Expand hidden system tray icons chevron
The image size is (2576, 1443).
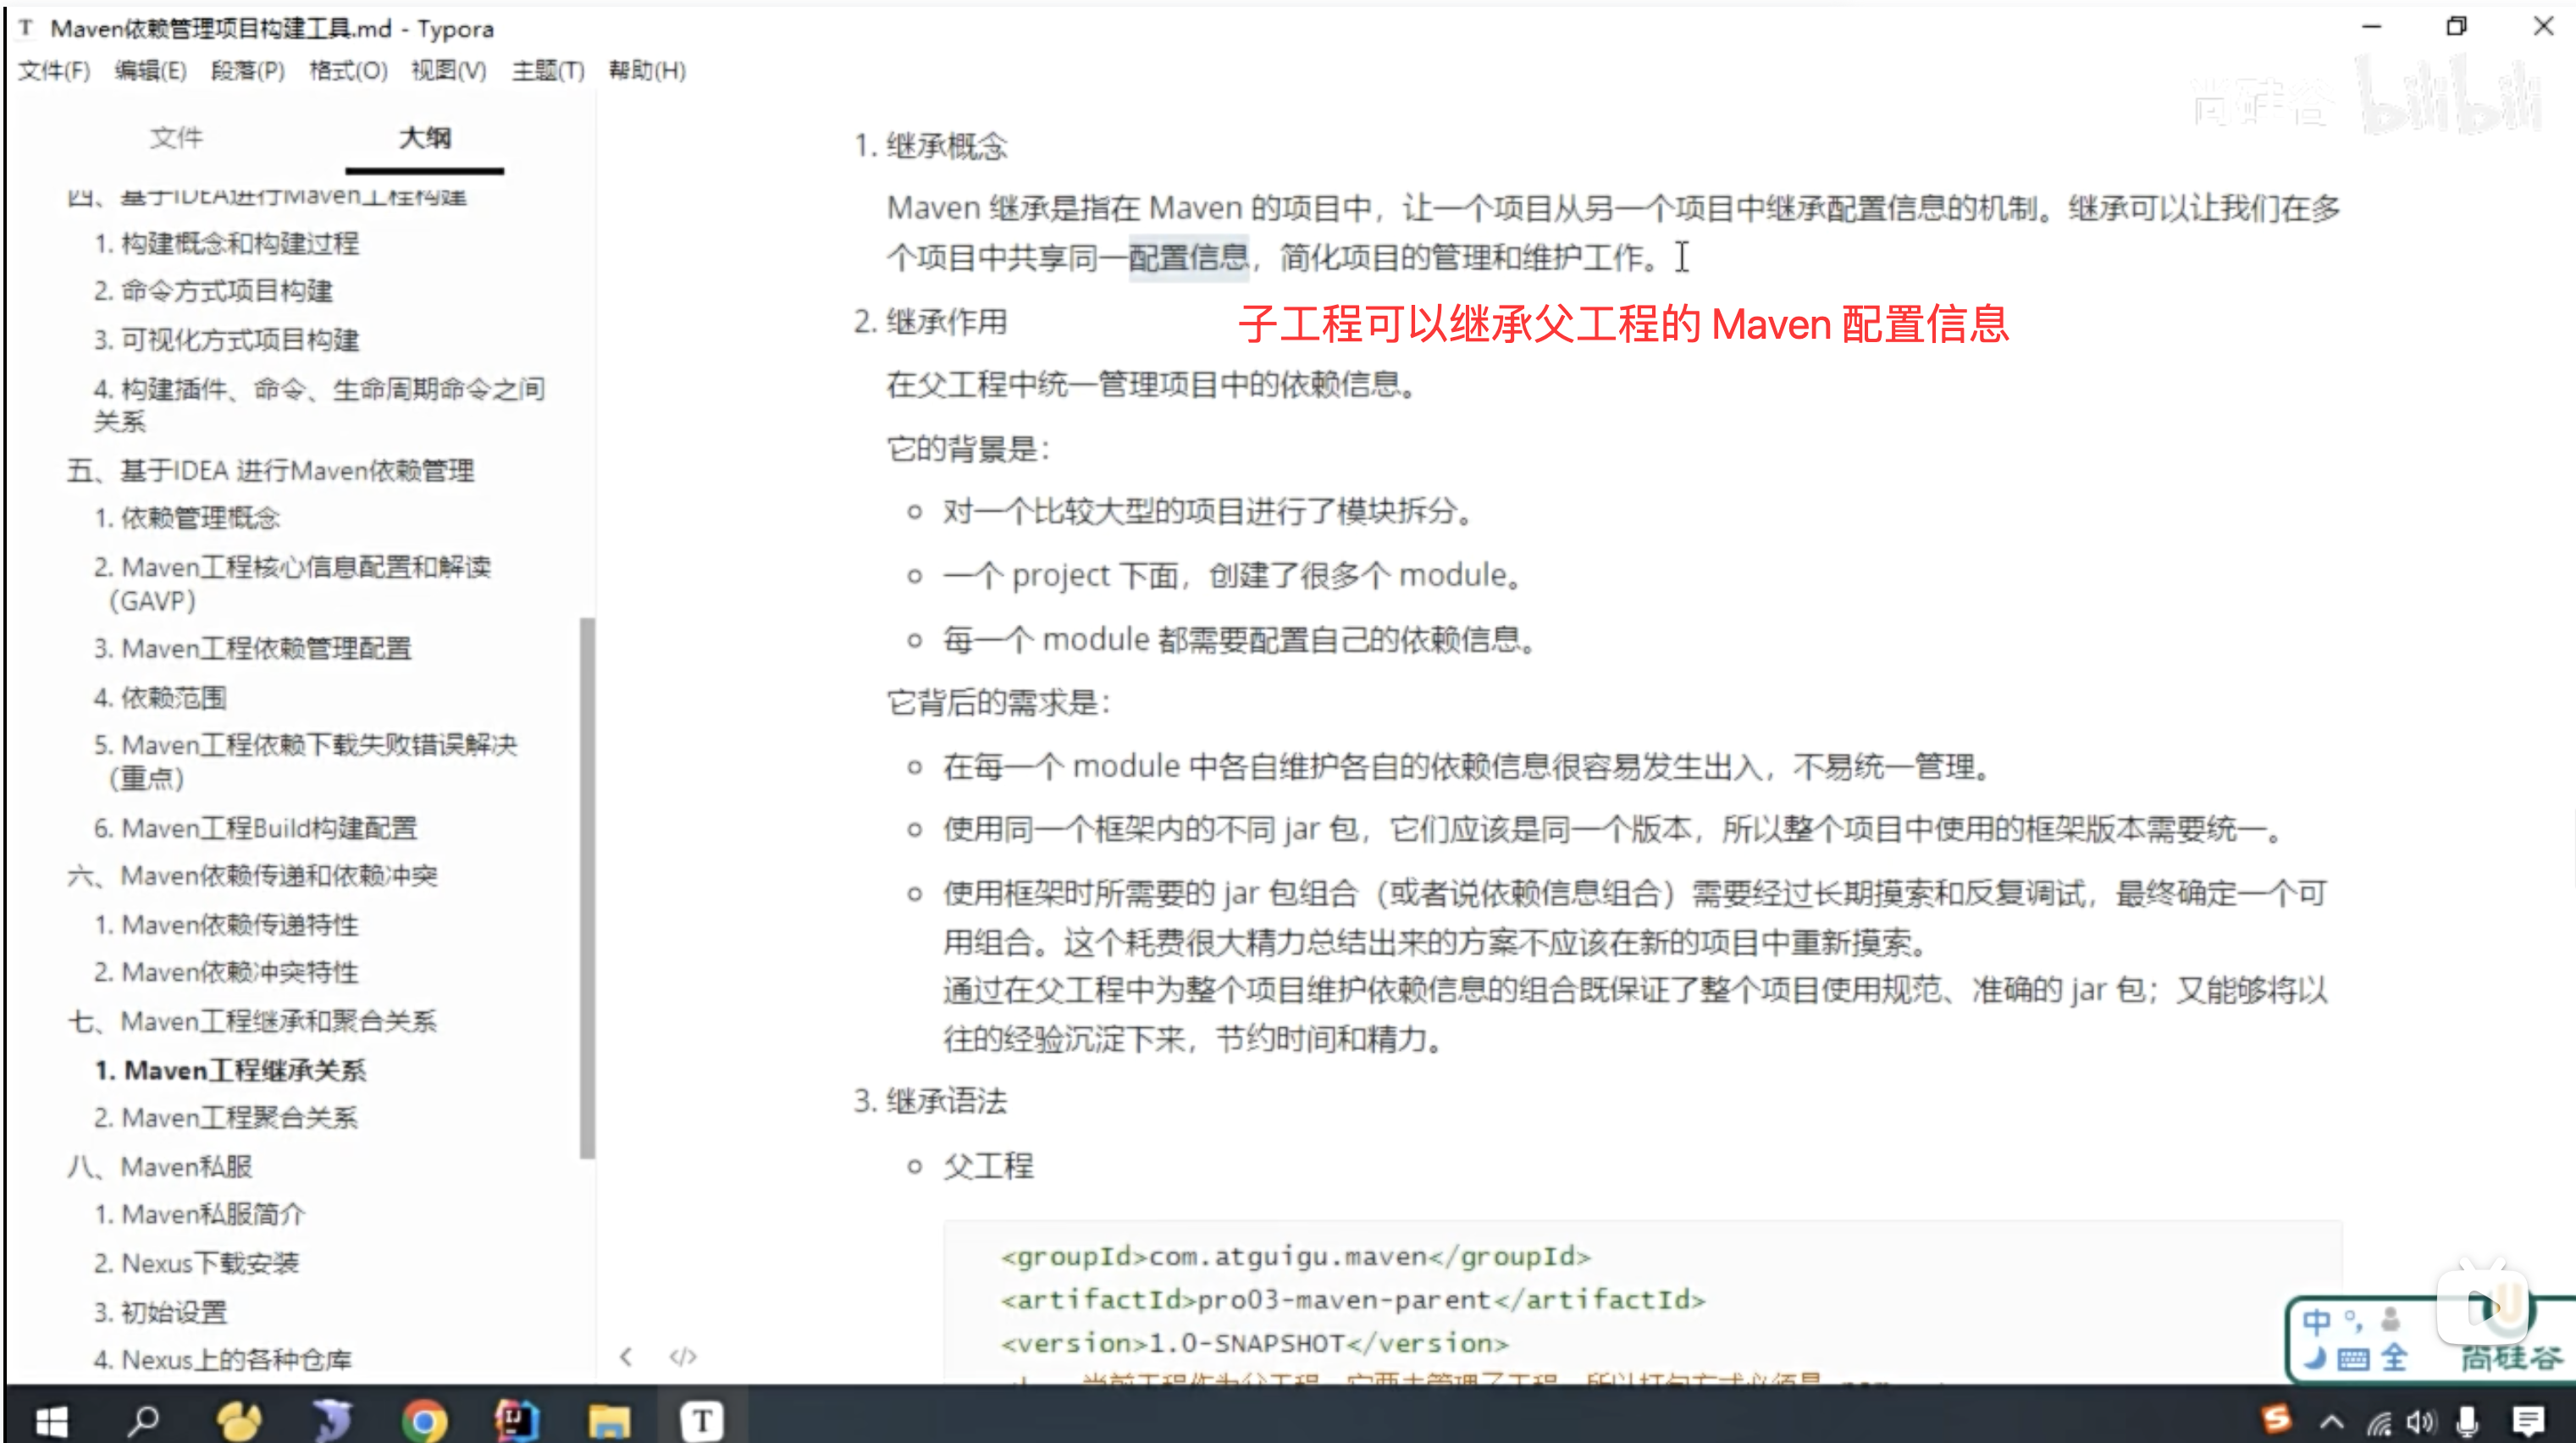coord(2332,1421)
